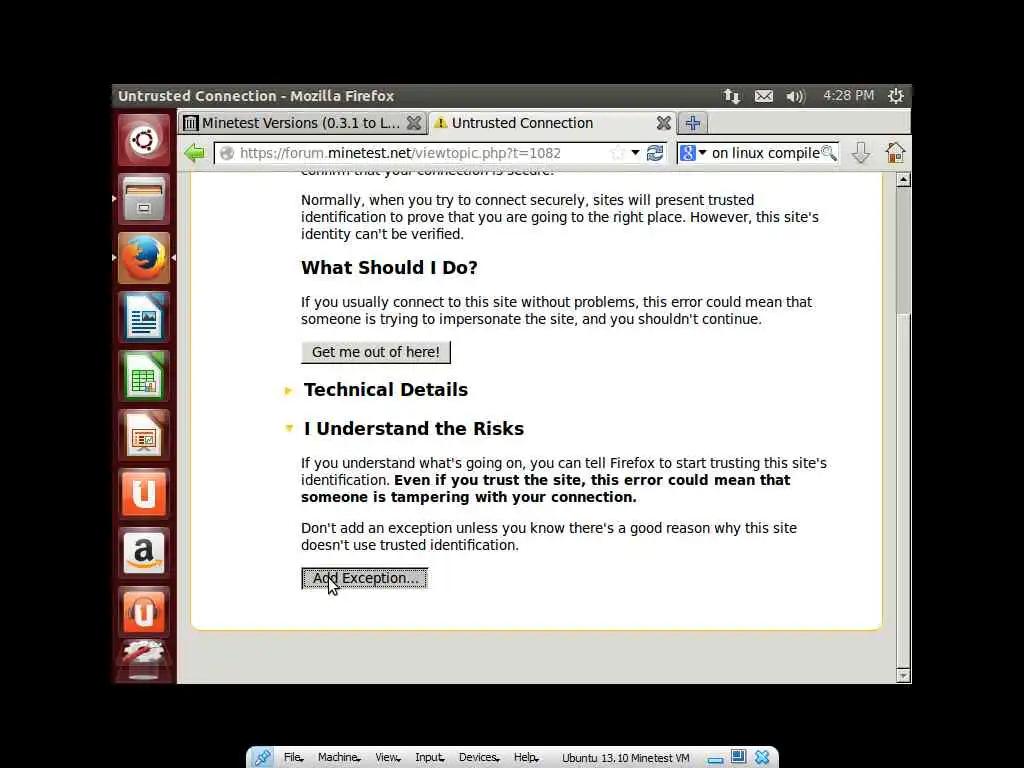This screenshot has width=1024, height=768.
Task: Click the VirtualBox toolbar pin icon
Action: (x=263, y=758)
